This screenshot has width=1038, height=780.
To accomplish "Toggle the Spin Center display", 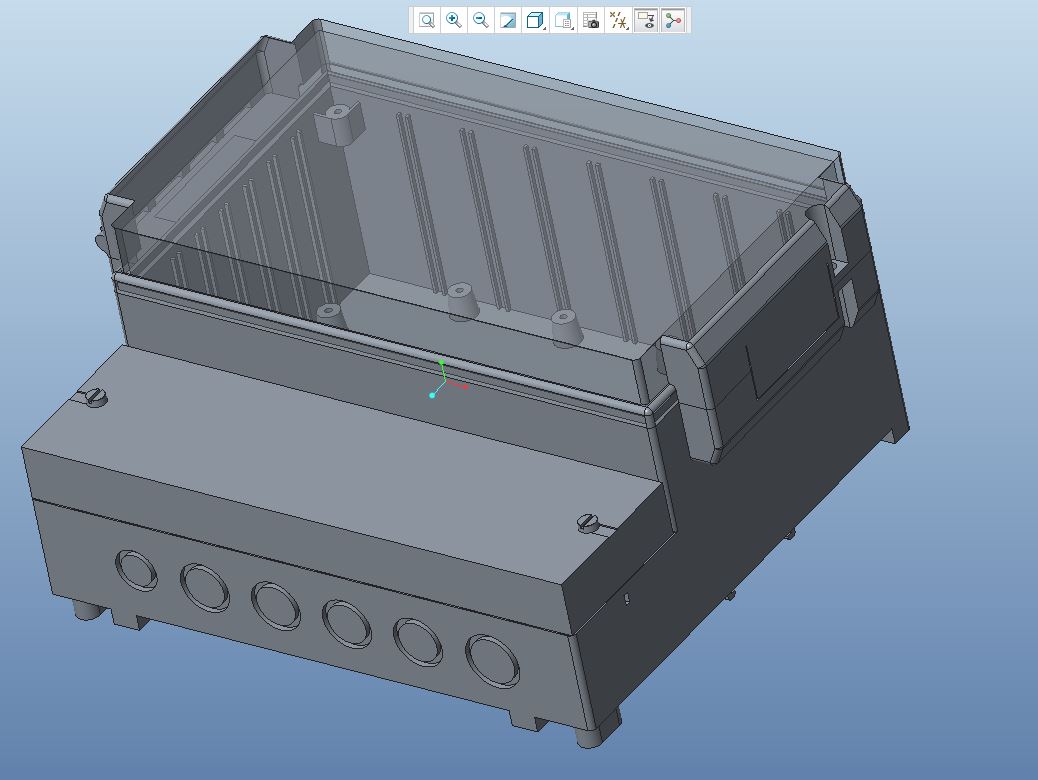I will click(673, 21).
